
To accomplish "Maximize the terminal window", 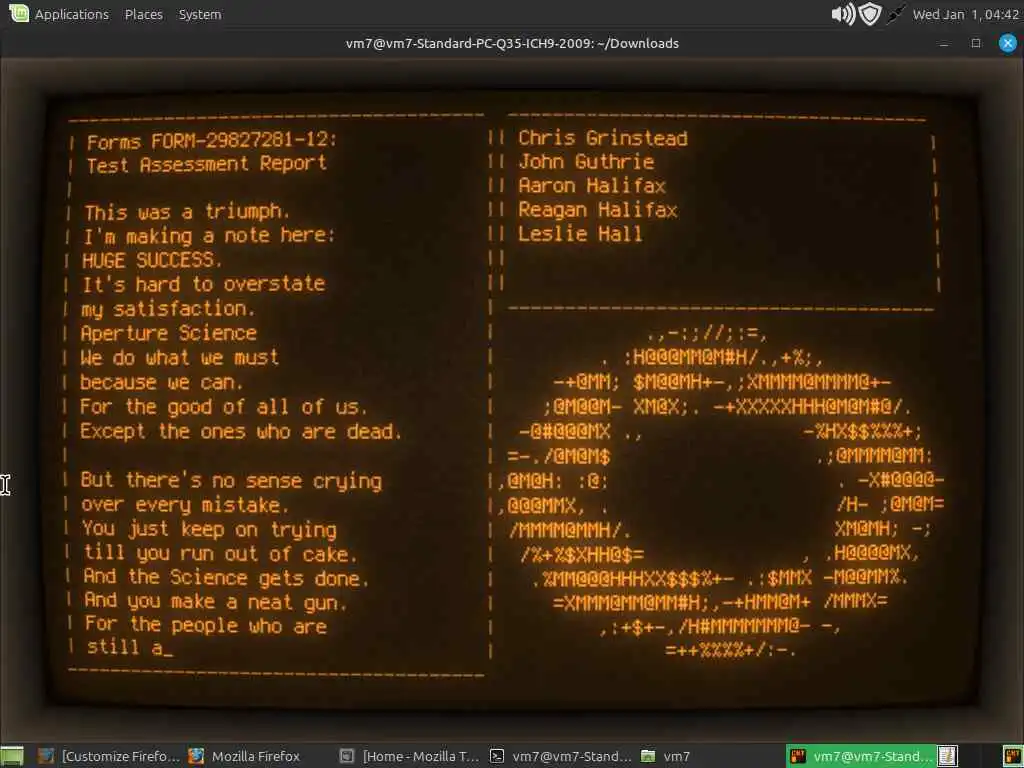I will tap(976, 43).
